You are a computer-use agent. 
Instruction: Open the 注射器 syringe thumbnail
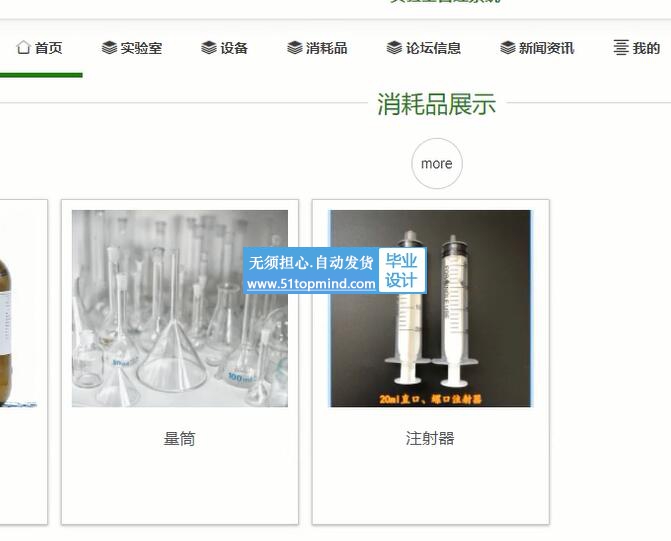coord(431,308)
